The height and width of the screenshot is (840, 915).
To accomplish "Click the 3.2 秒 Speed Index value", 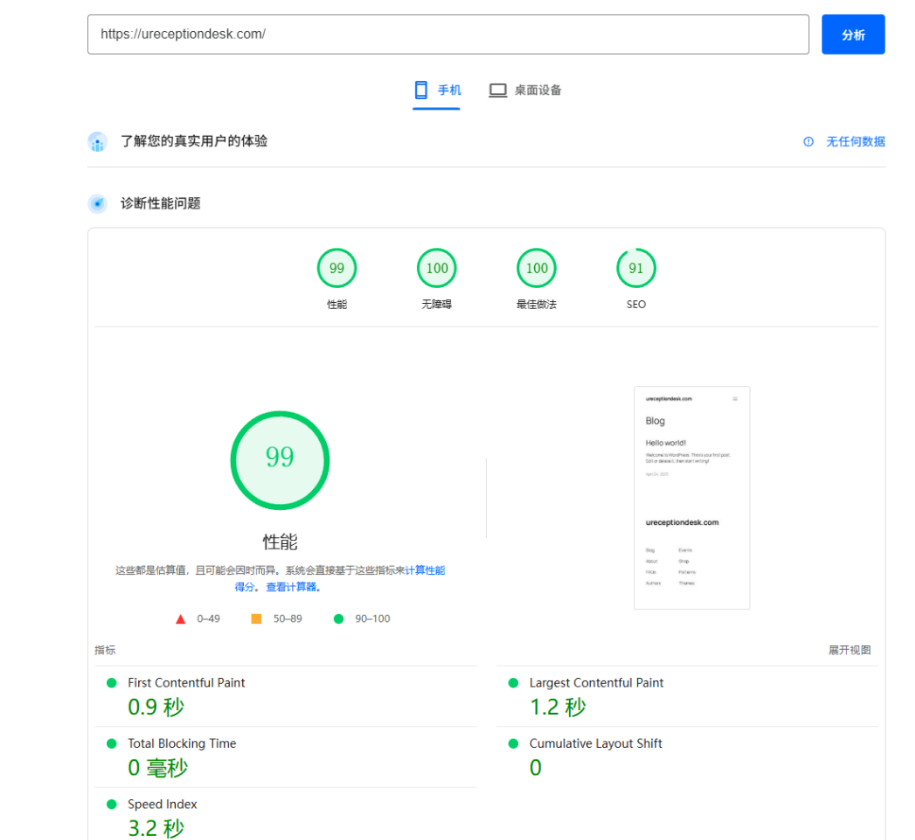I will tap(156, 828).
